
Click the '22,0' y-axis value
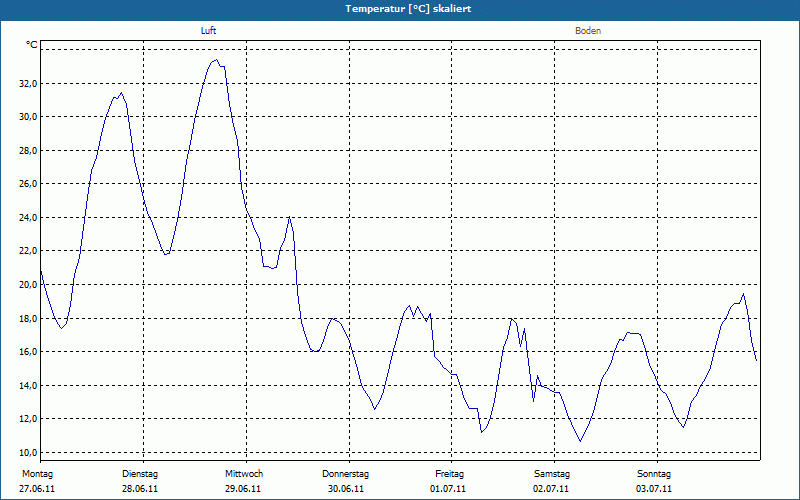28,251
